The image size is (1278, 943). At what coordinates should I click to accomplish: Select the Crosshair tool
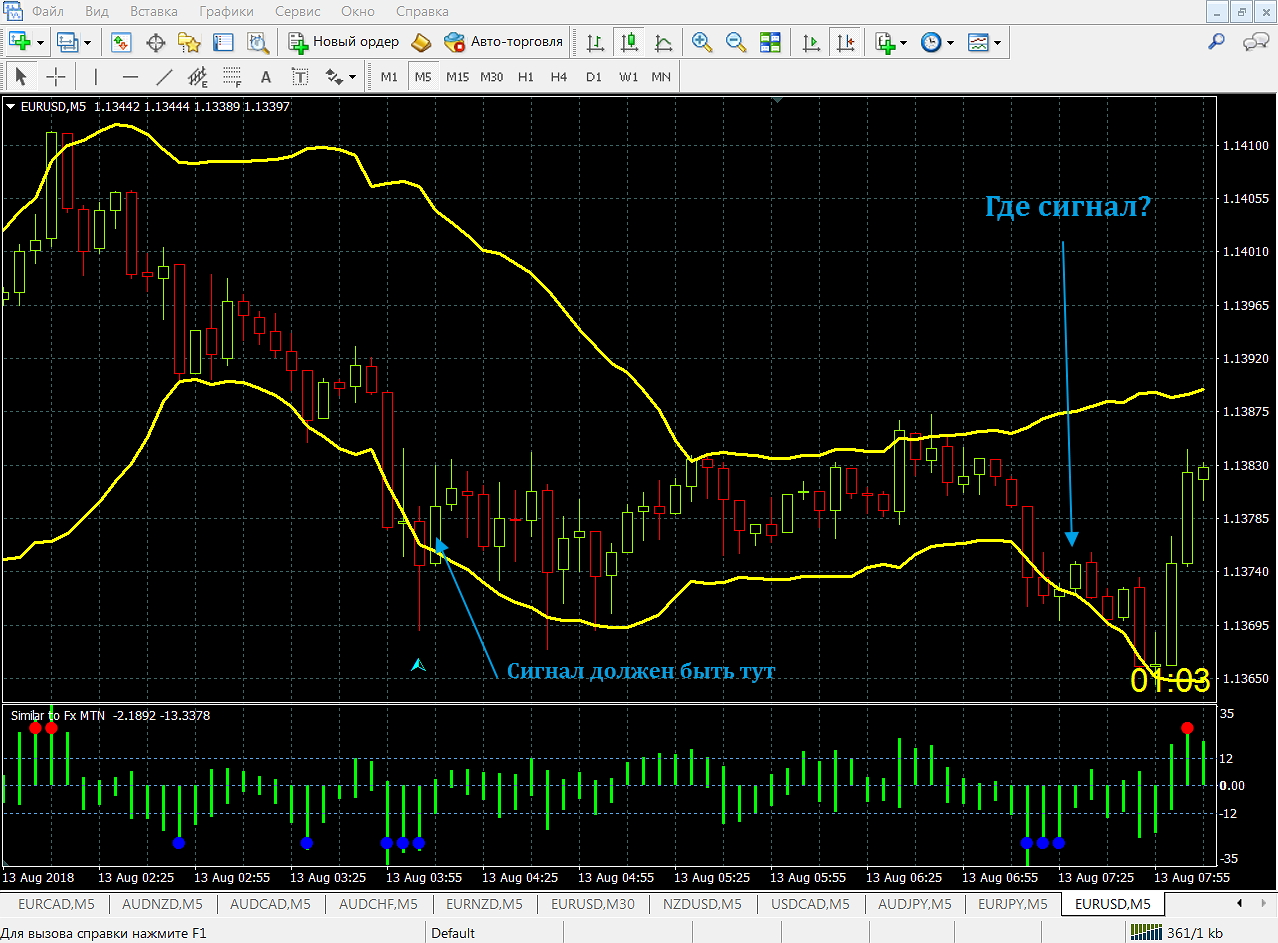(56, 76)
